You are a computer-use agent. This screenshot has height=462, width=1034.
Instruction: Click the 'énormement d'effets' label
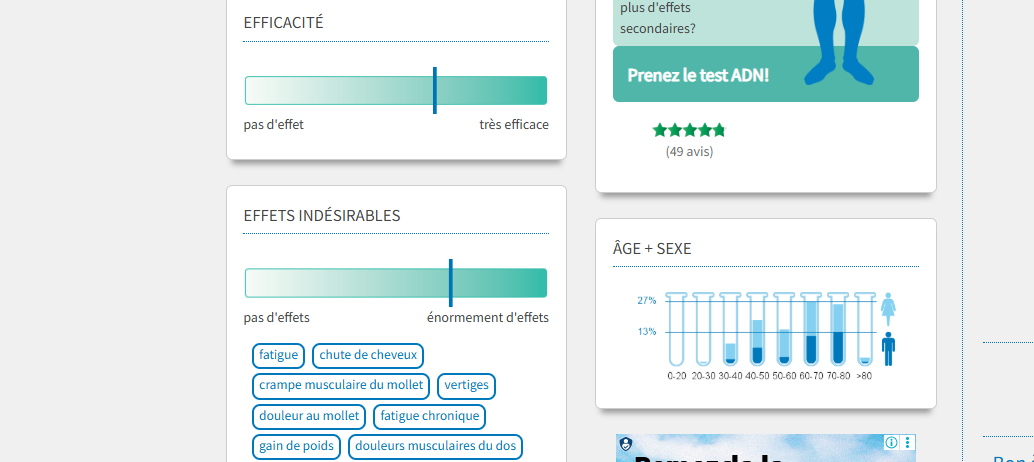pos(487,318)
